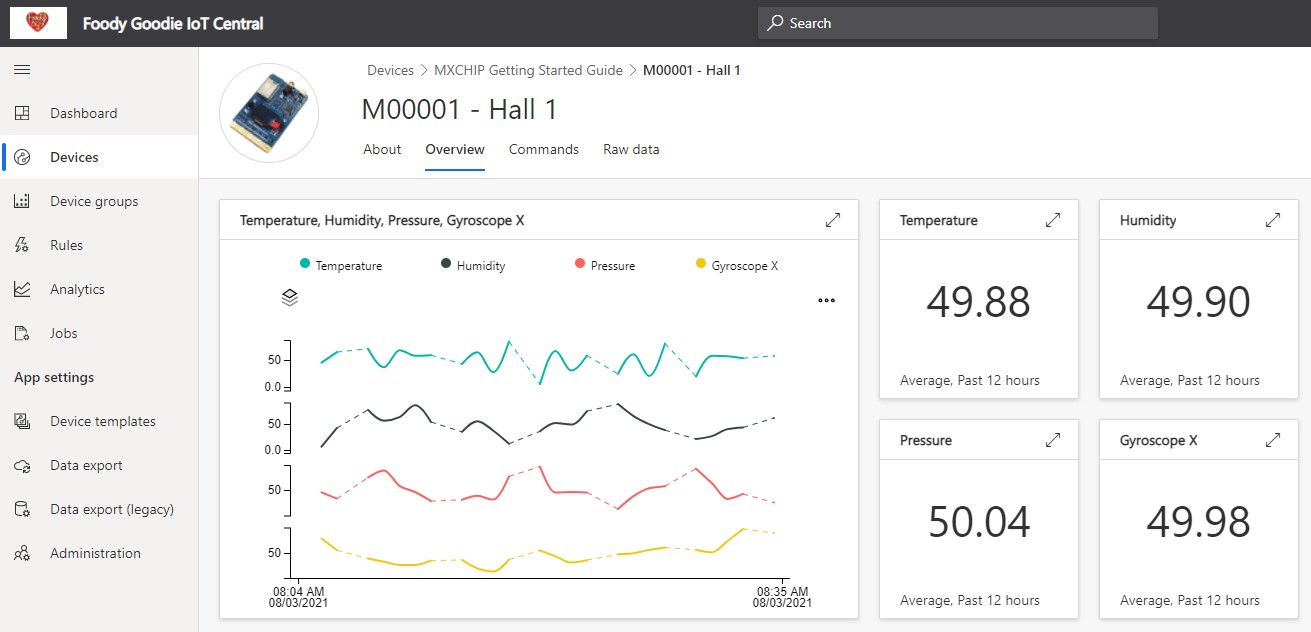Switch to the About tab

(x=382, y=150)
